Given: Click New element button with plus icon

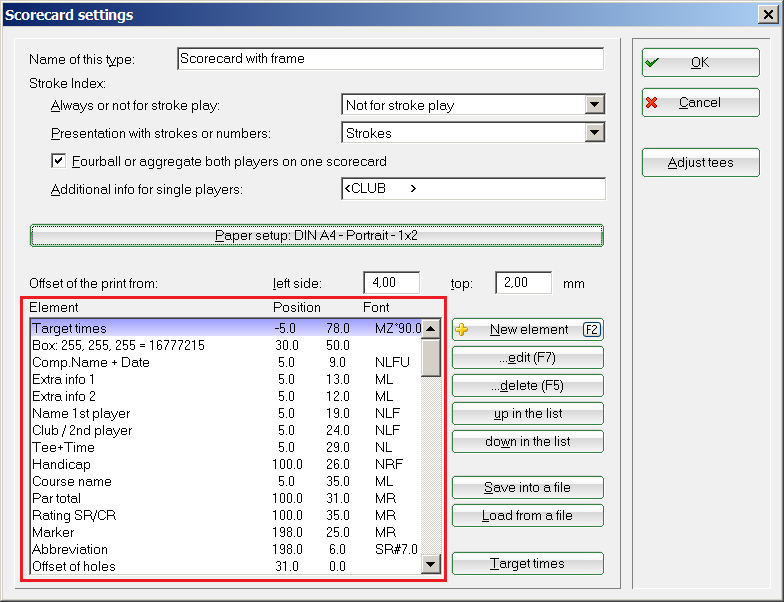Looking at the screenshot, I should pyautogui.click(x=528, y=330).
